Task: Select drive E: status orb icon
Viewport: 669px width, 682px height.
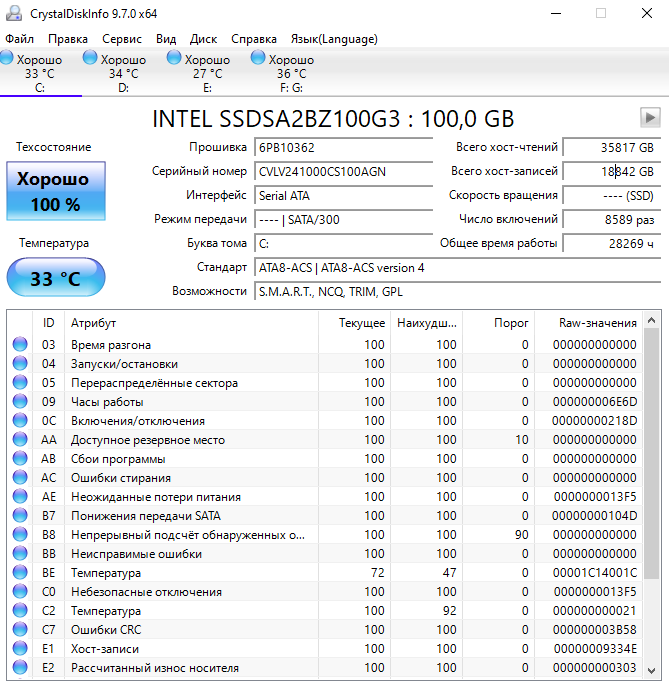Action: coord(175,59)
